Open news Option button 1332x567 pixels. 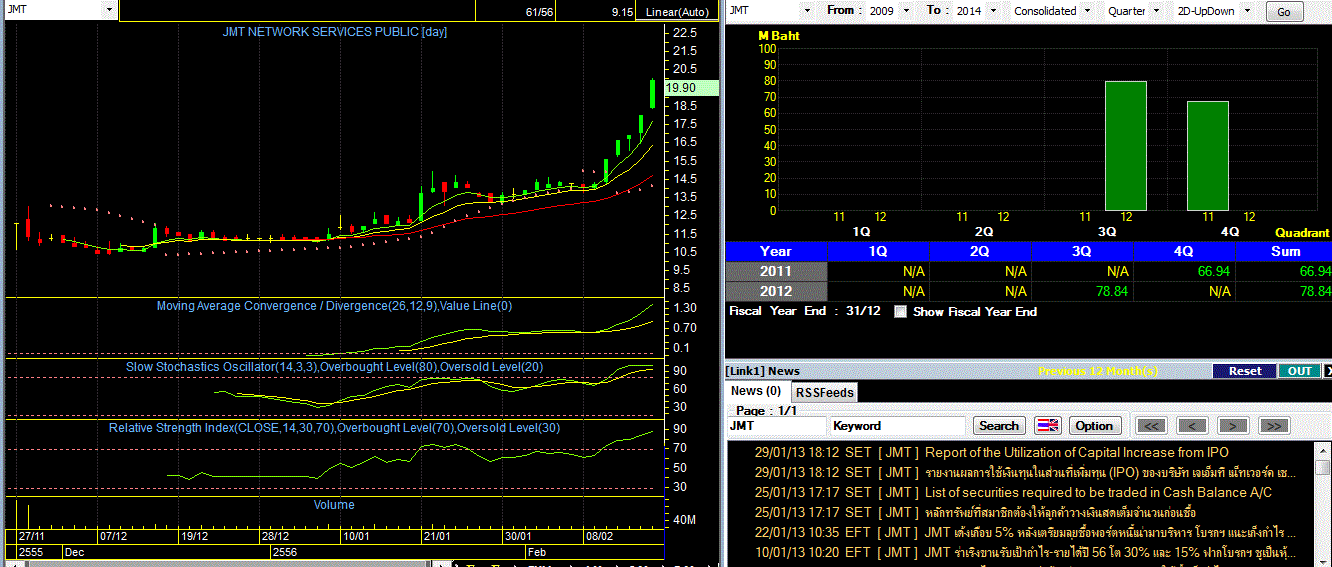(1094, 425)
